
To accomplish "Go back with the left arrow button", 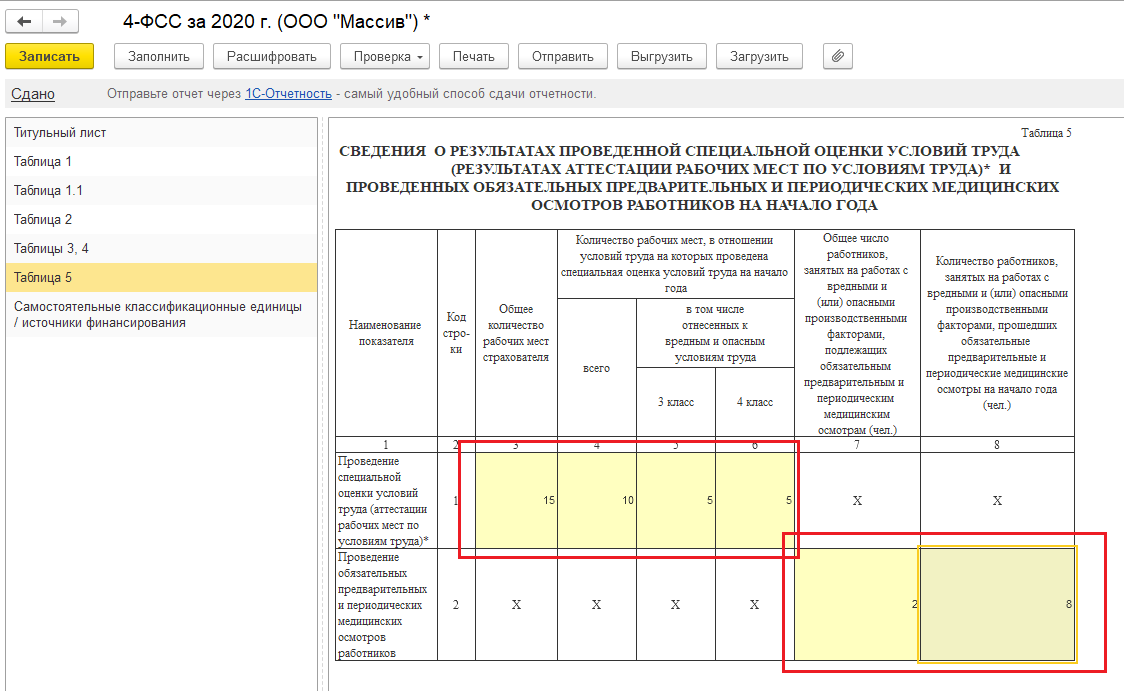I will coord(24,22).
